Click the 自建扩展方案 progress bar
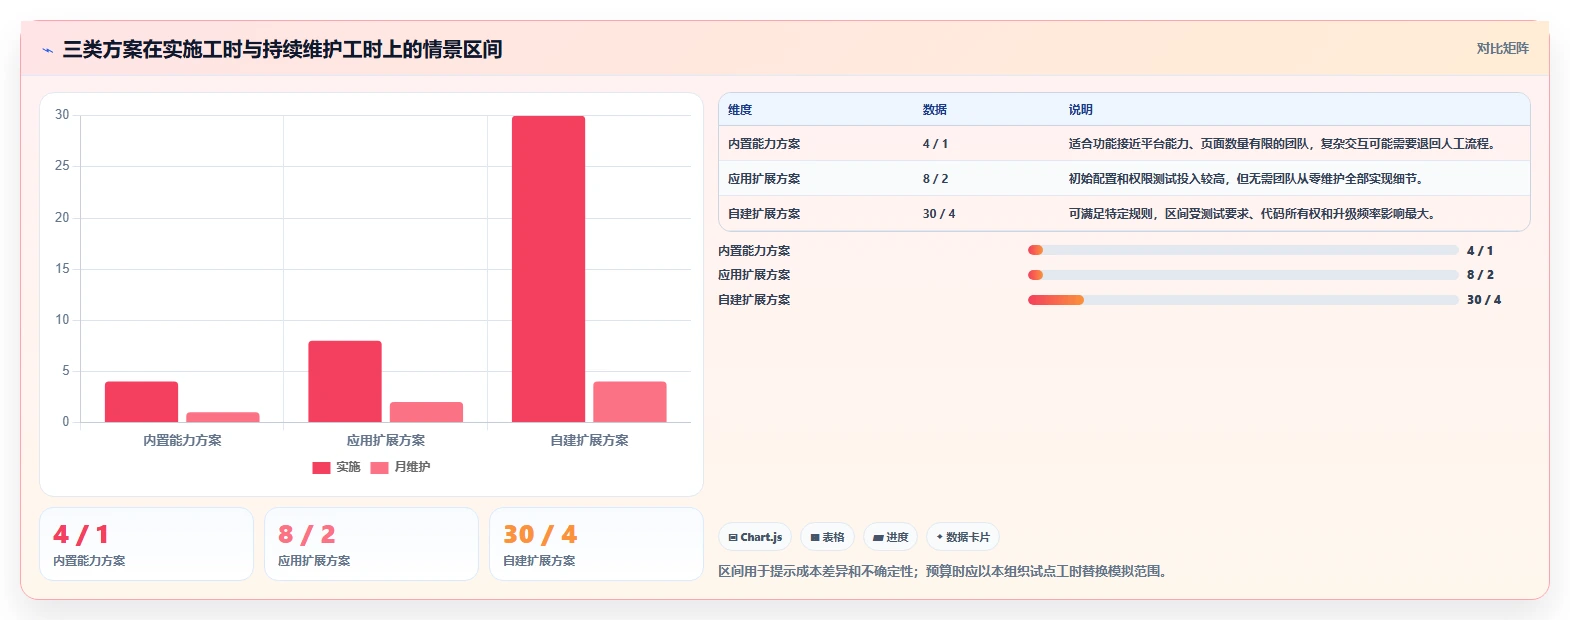 [1243, 300]
